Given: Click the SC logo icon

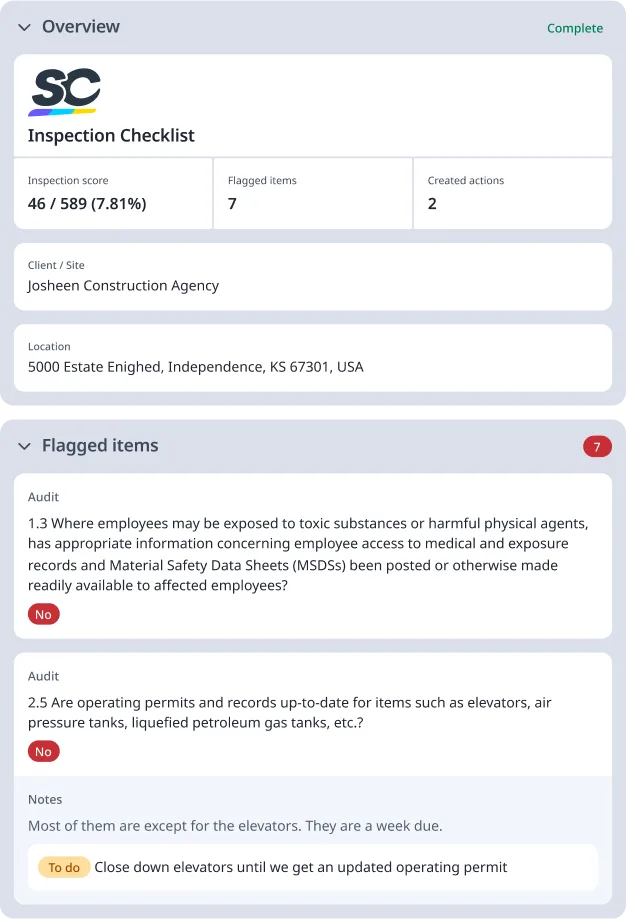Looking at the screenshot, I should click(64, 91).
